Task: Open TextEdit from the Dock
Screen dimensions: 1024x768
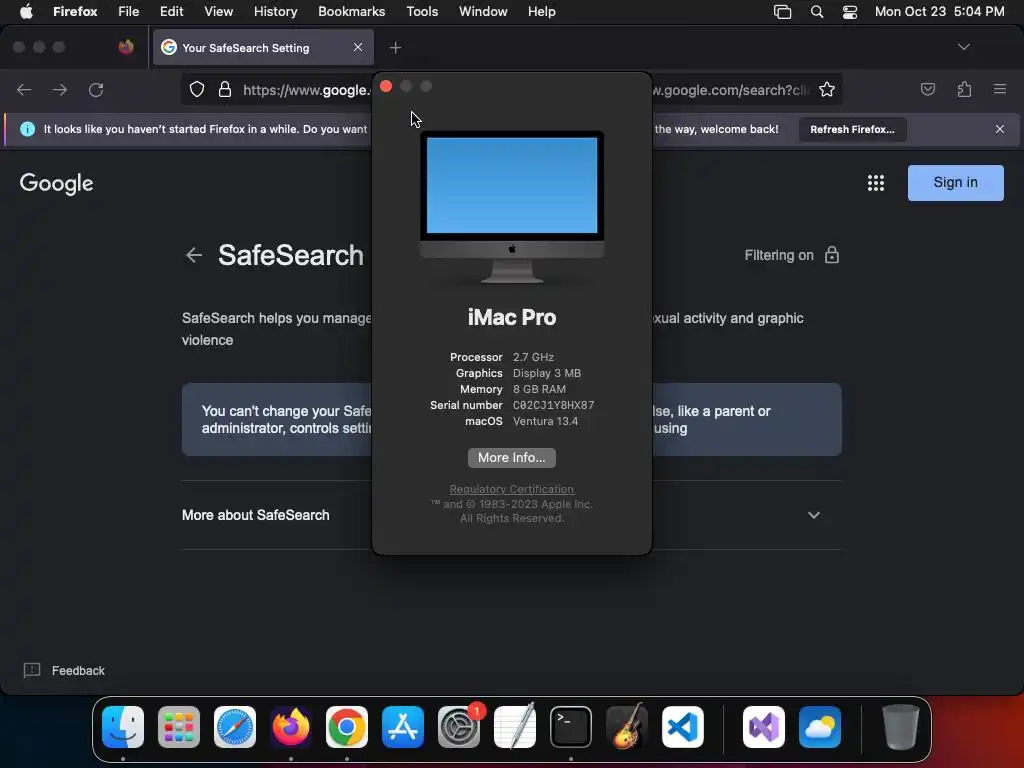Action: [x=515, y=727]
